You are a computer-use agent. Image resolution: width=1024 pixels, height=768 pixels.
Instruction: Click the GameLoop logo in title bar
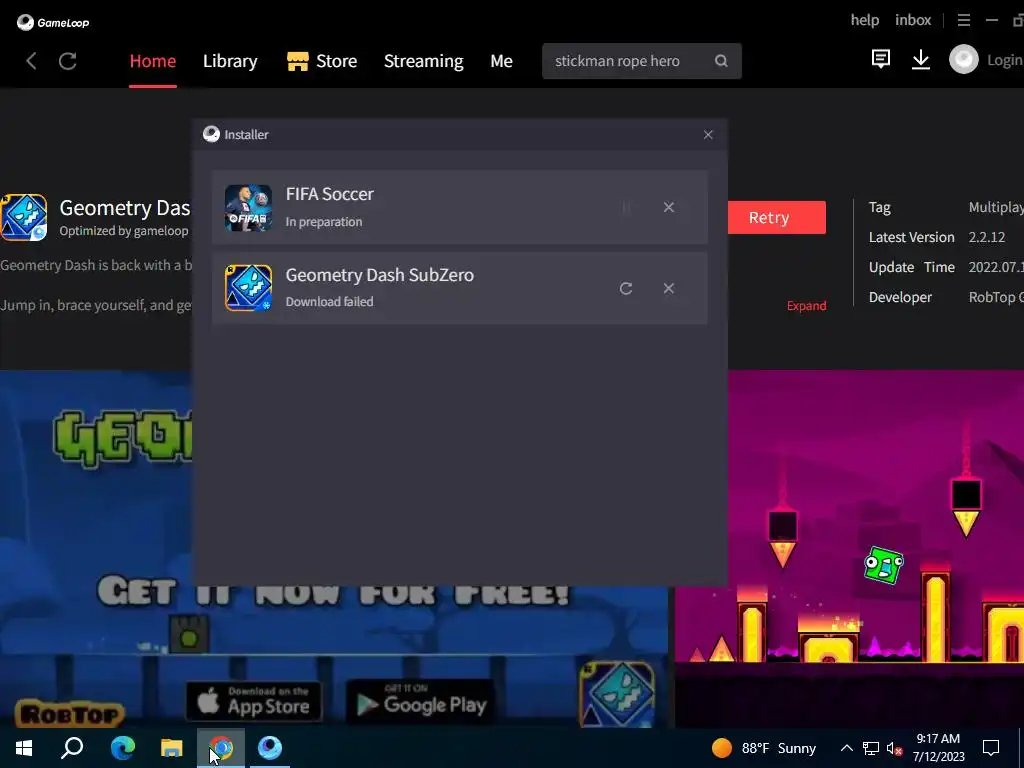tap(53, 22)
